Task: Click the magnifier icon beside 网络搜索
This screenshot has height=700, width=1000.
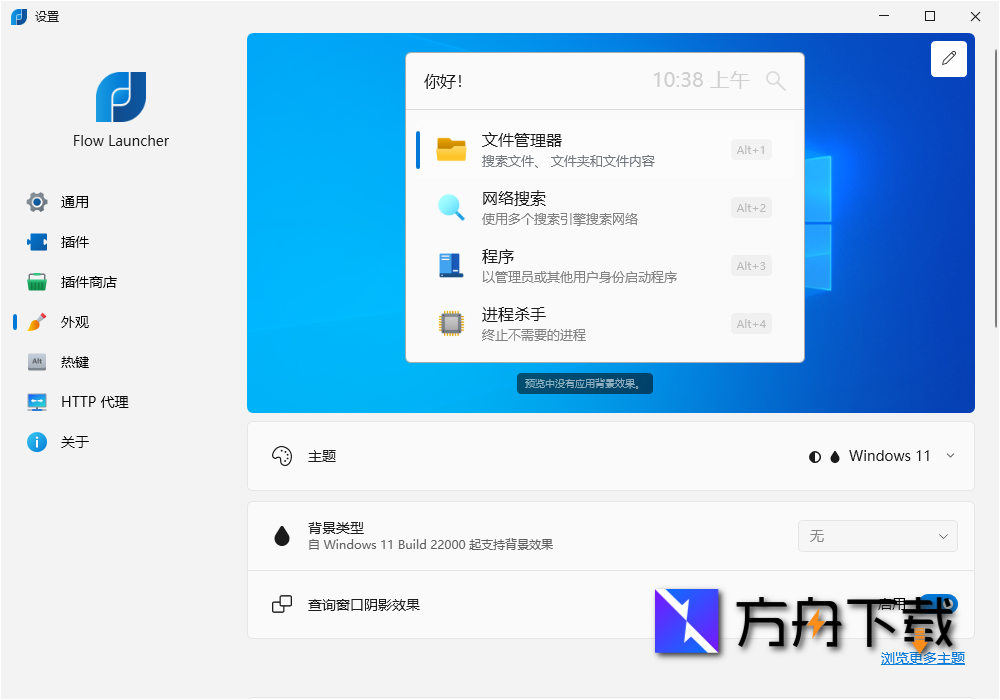Action: (451, 207)
